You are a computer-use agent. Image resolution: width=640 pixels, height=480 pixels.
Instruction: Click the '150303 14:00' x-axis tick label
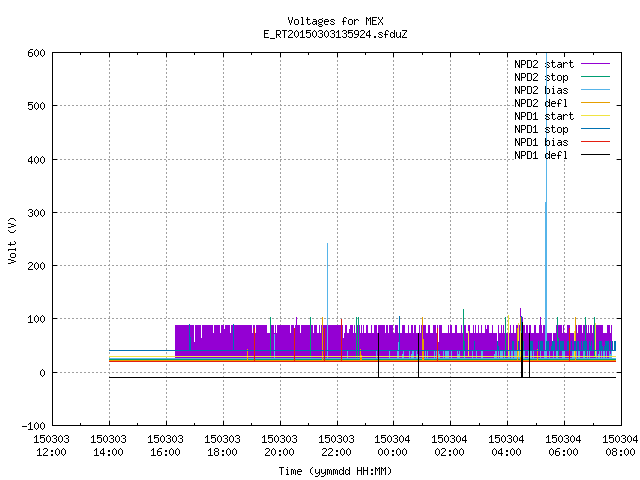click(109, 445)
